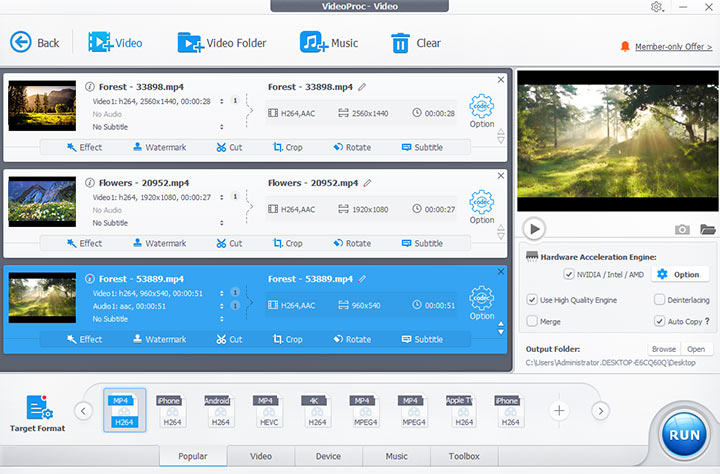Take a snapshot with camera icon
The width and height of the screenshot is (720, 474).
pyautogui.click(x=682, y=229)
